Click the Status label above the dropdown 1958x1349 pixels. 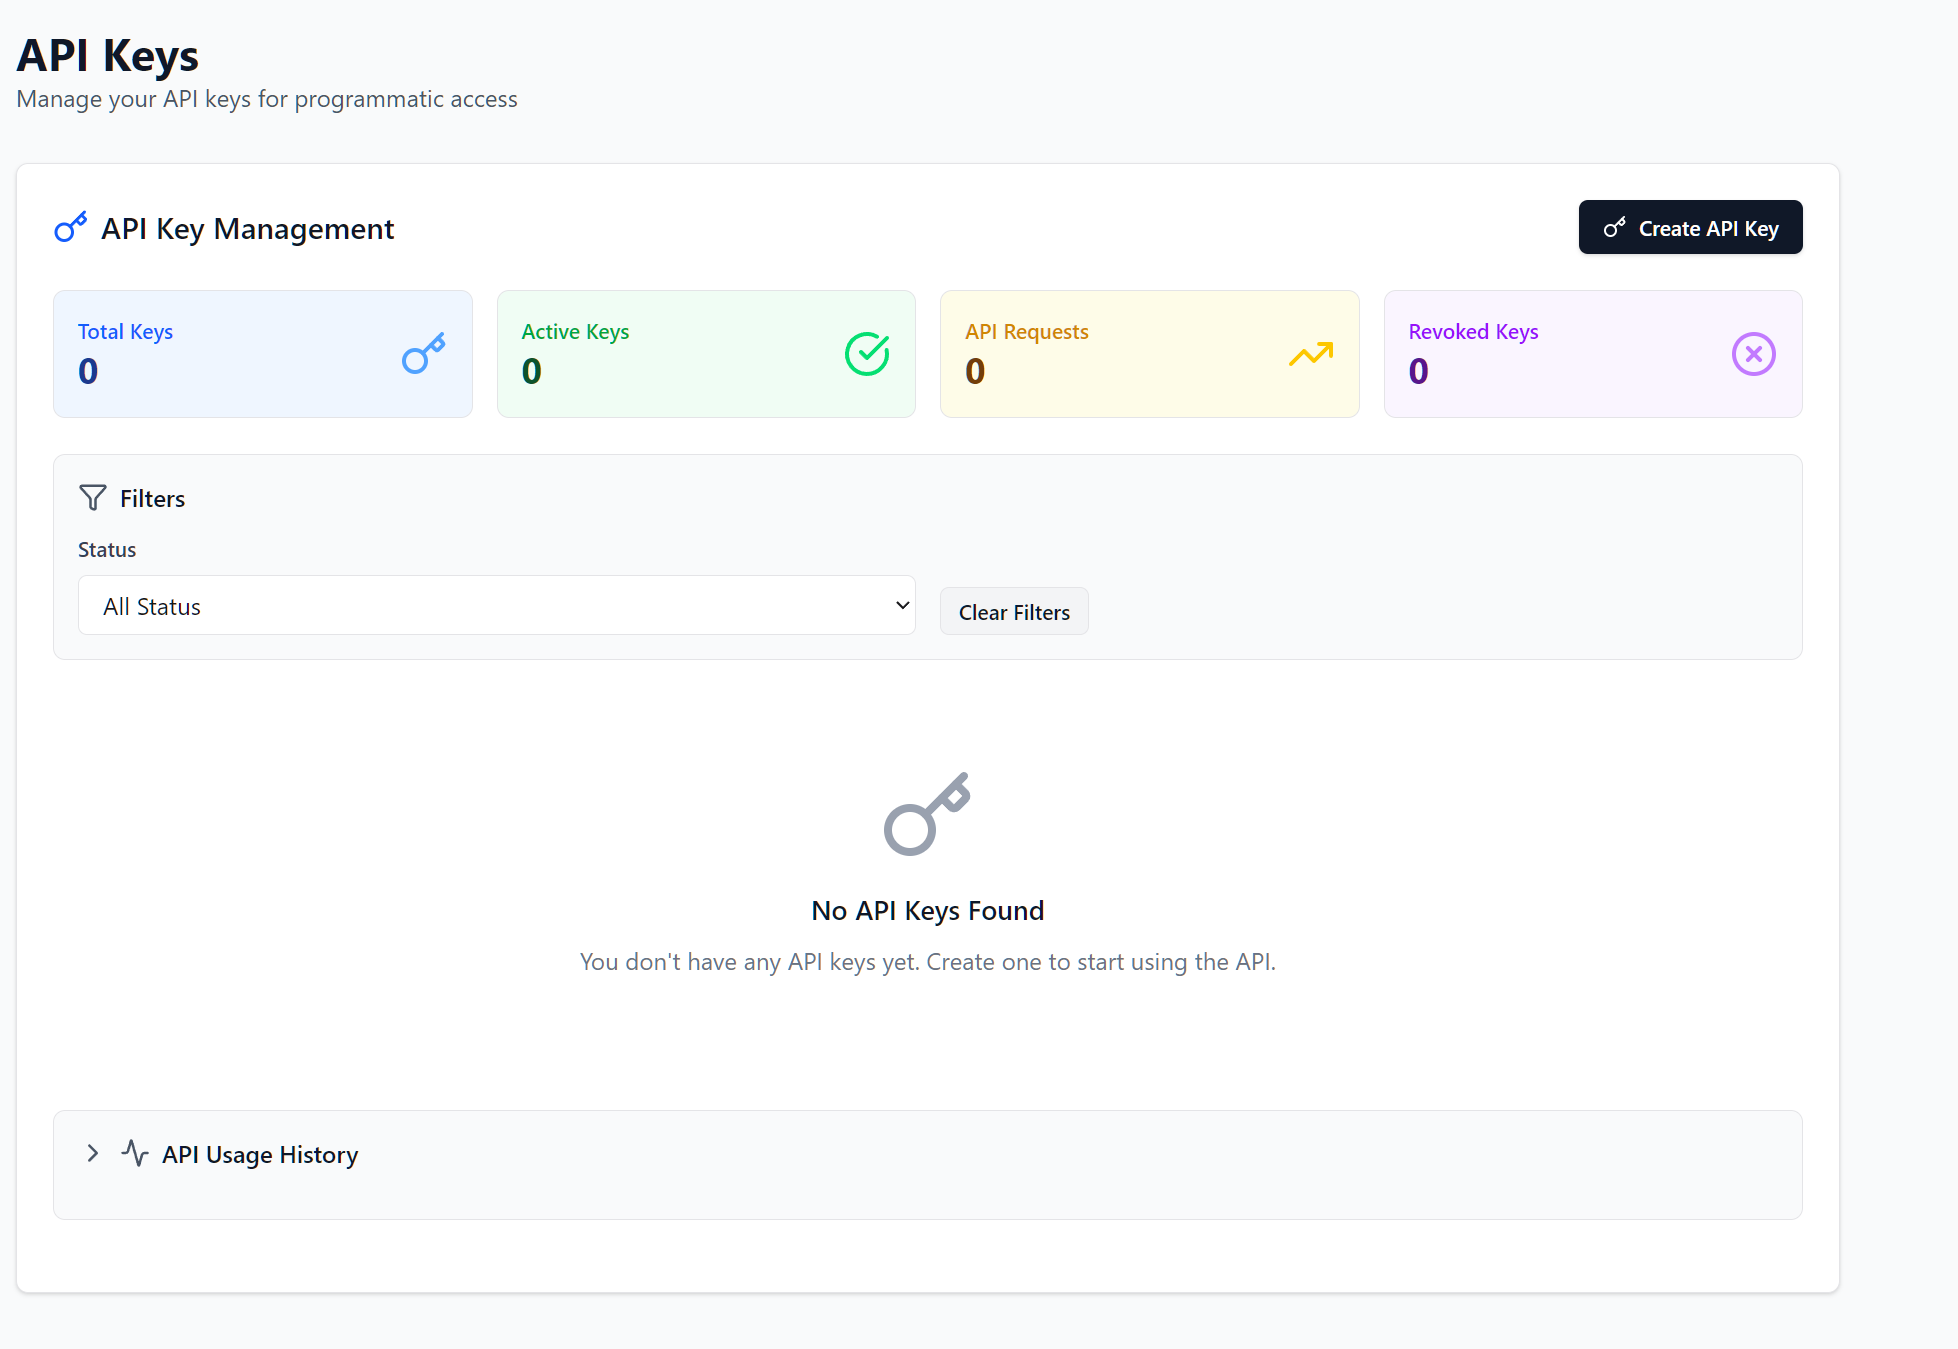point(106,549)
